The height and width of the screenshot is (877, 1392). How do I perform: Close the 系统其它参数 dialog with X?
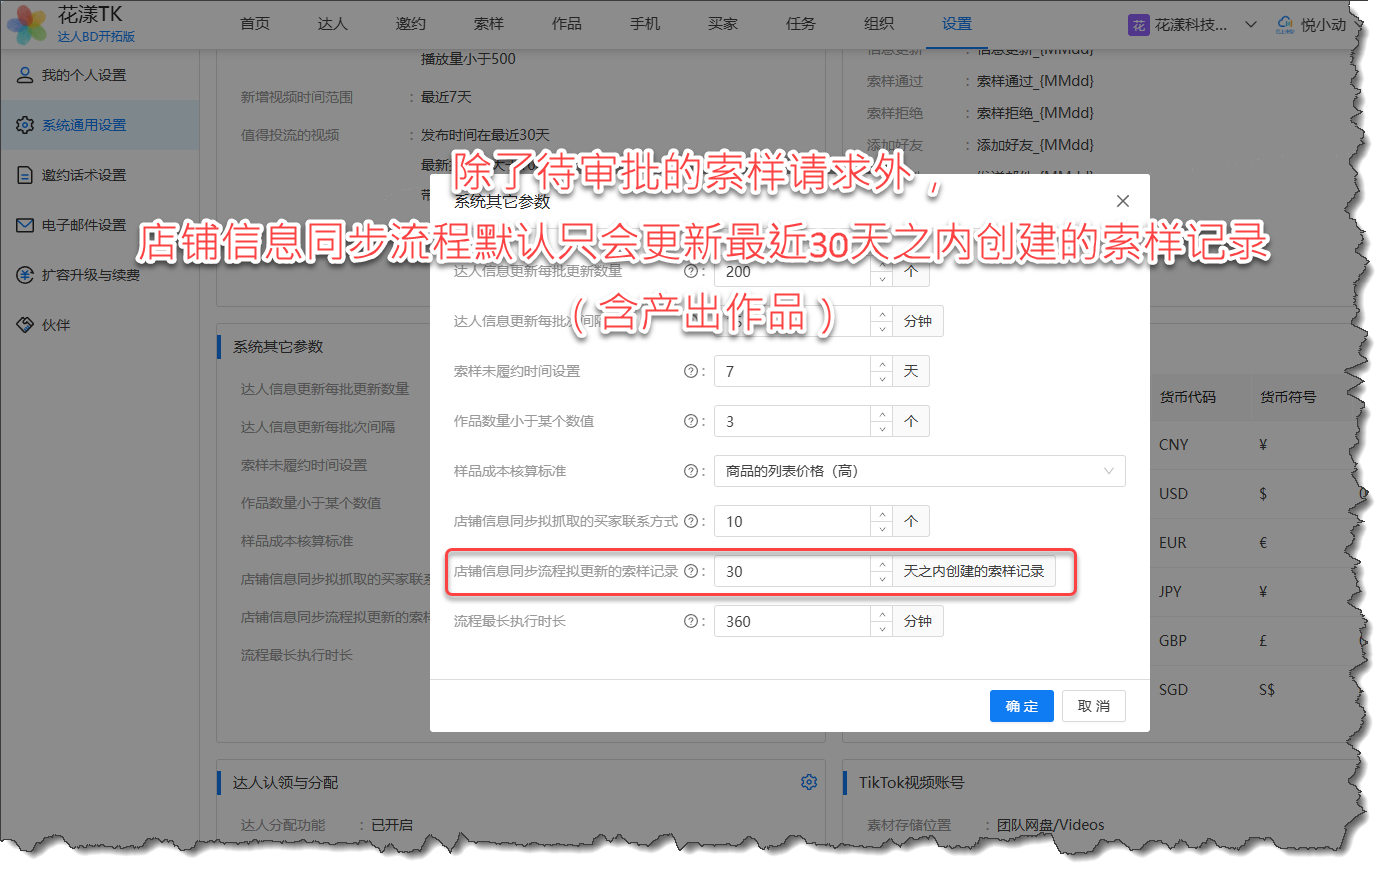tap(1122, 201)
